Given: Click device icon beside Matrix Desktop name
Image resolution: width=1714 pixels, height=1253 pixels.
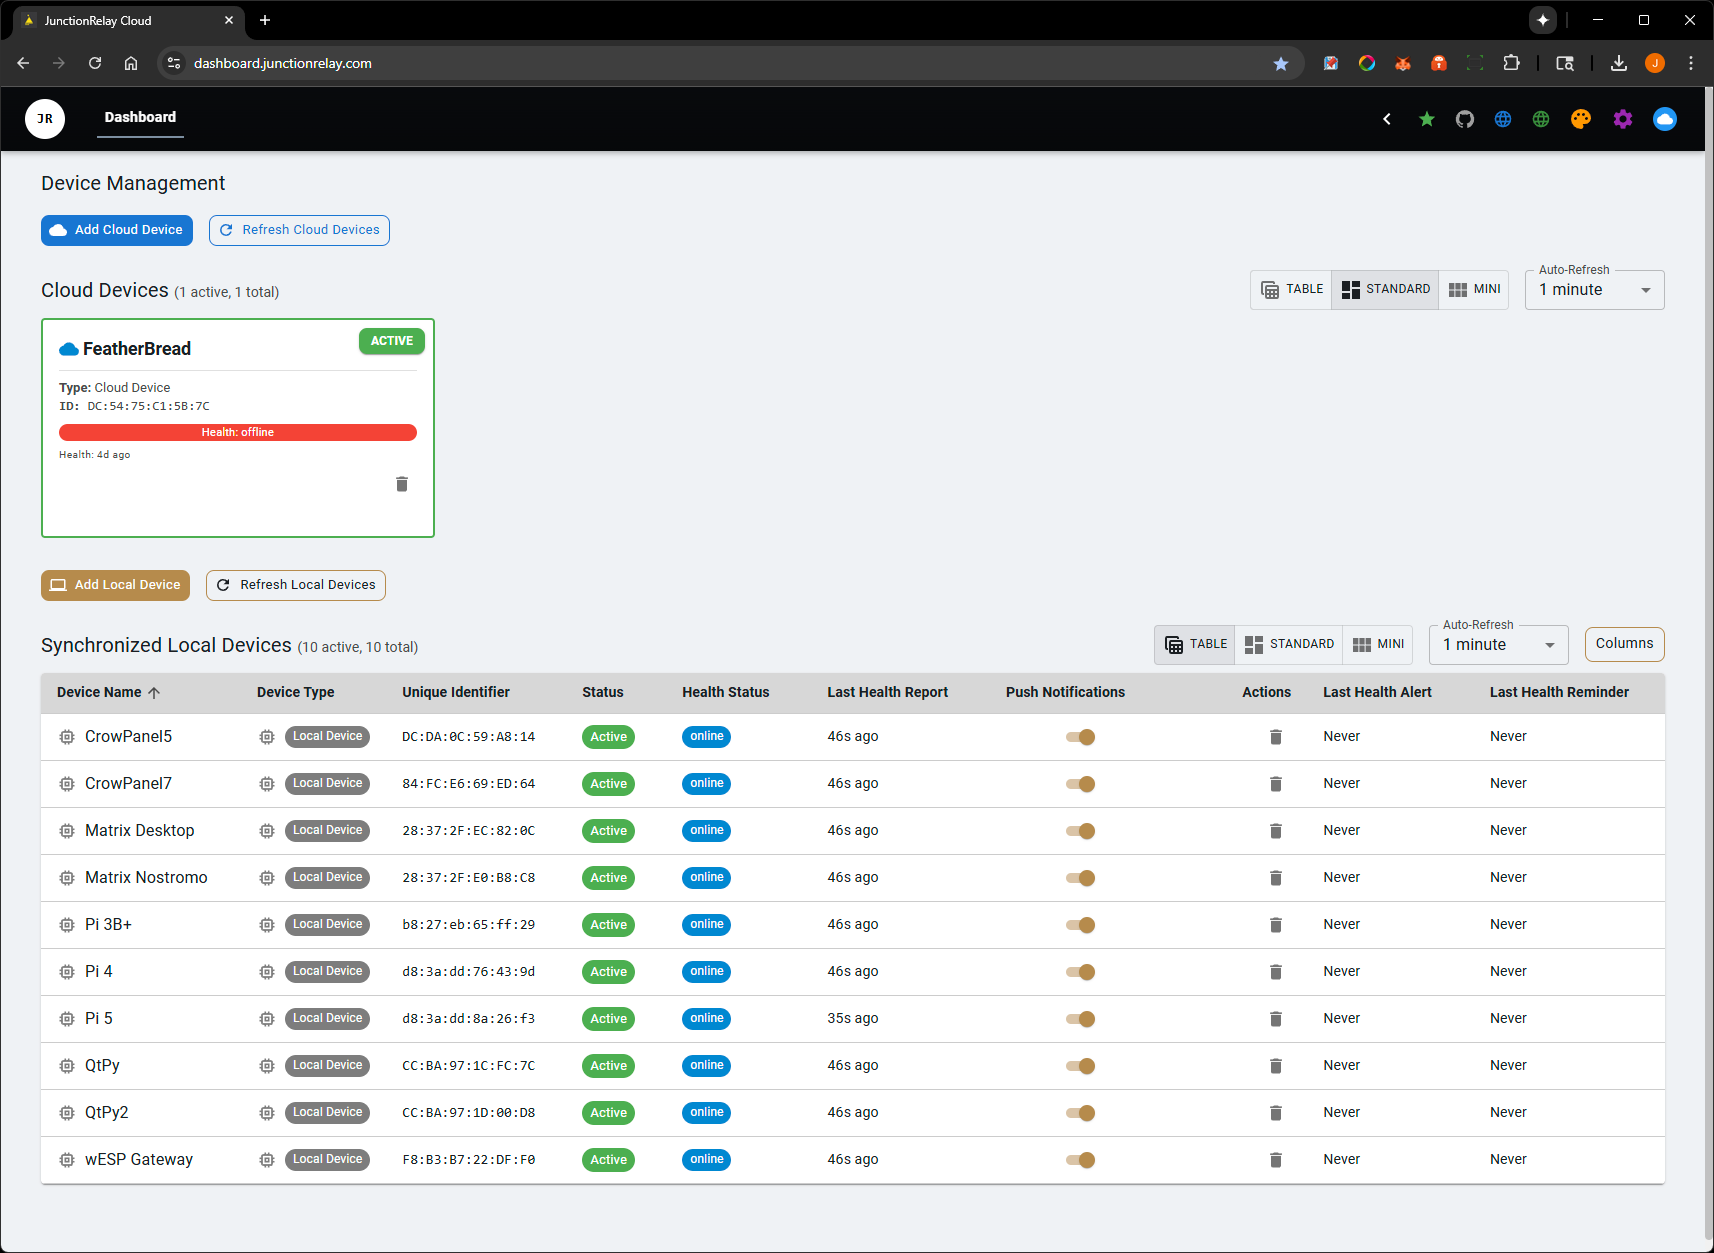Looking at the screenshot, I should pos(67,831).
